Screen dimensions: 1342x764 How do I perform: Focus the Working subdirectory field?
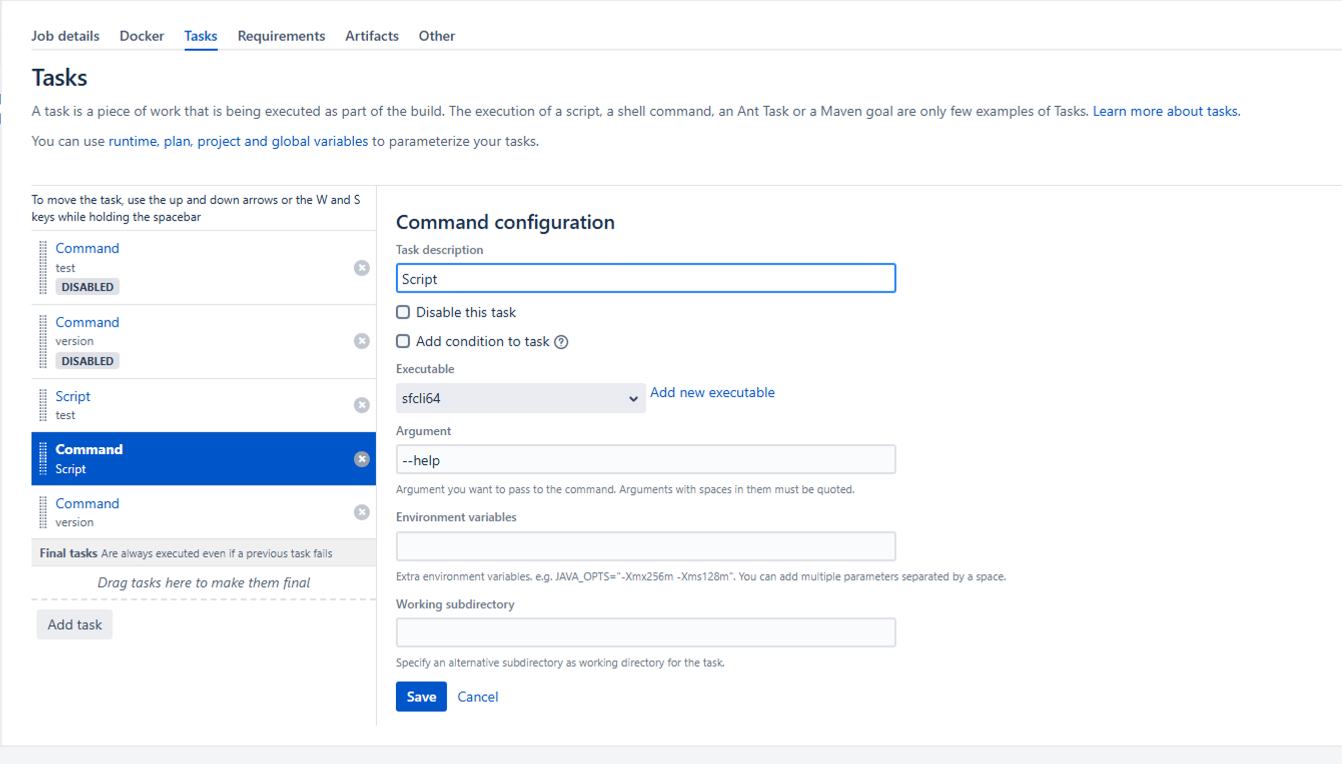pos(645,632)
